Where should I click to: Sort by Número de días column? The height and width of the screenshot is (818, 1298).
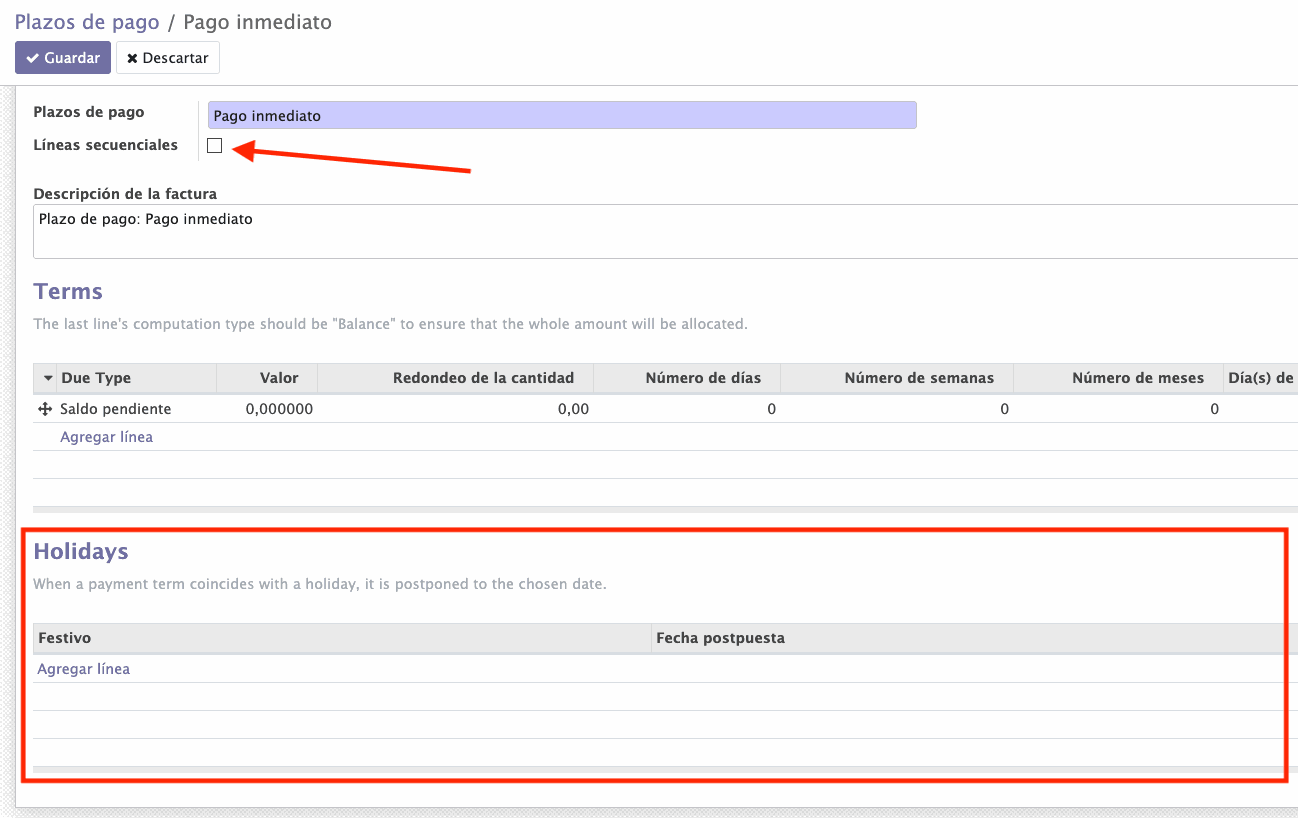point(703,378)
